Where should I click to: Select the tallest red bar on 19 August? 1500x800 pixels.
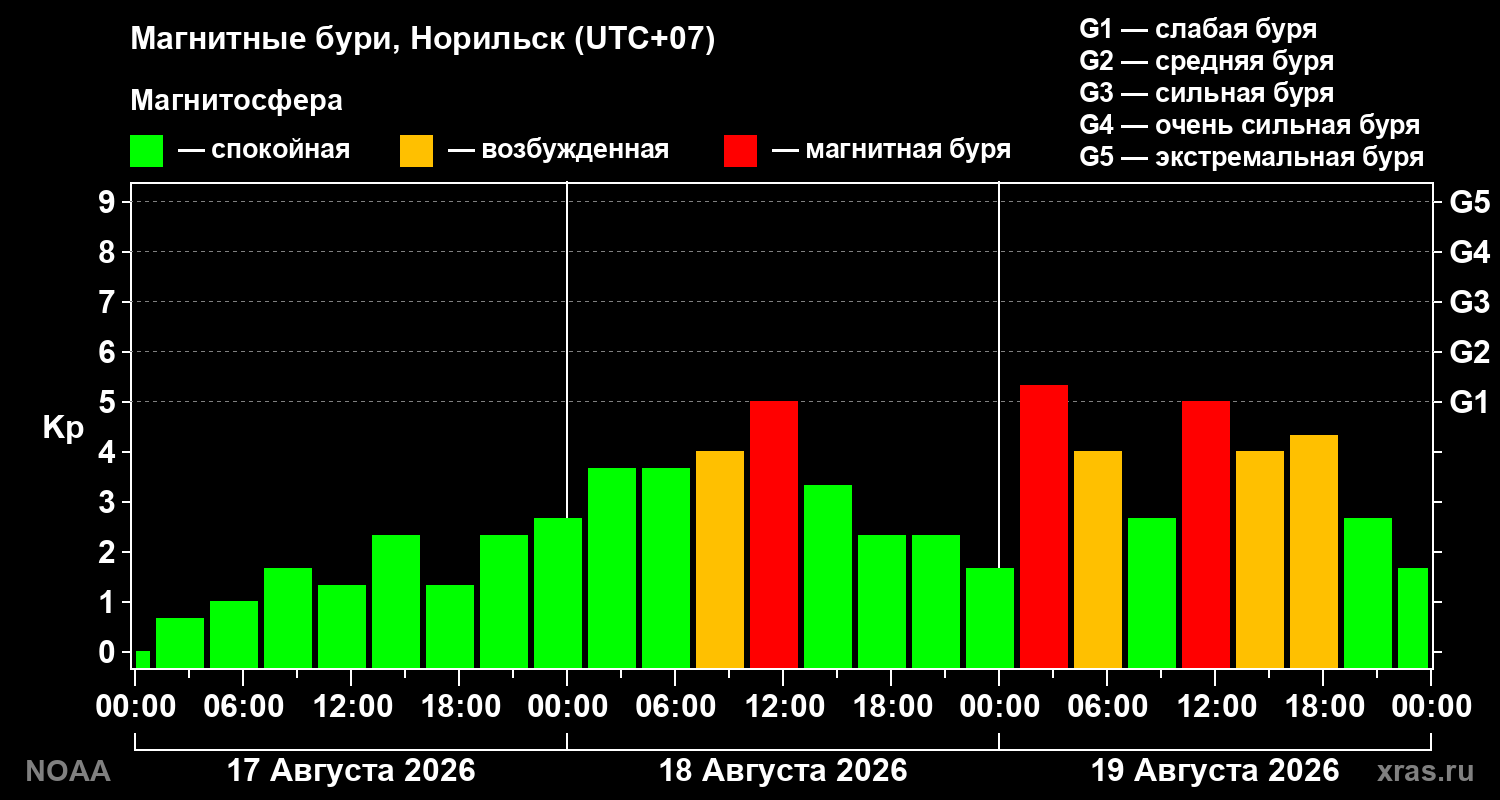click(x=1044, y=526)
